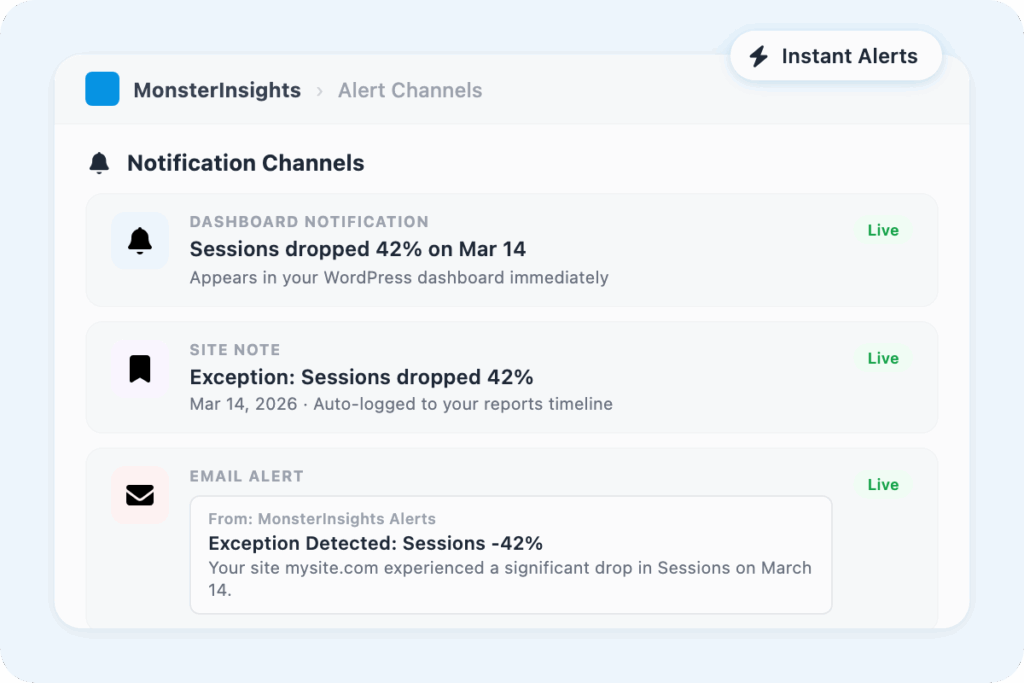Click the Email Alert label text
This screenshot has height=683, width=1024.
(246, 477)
